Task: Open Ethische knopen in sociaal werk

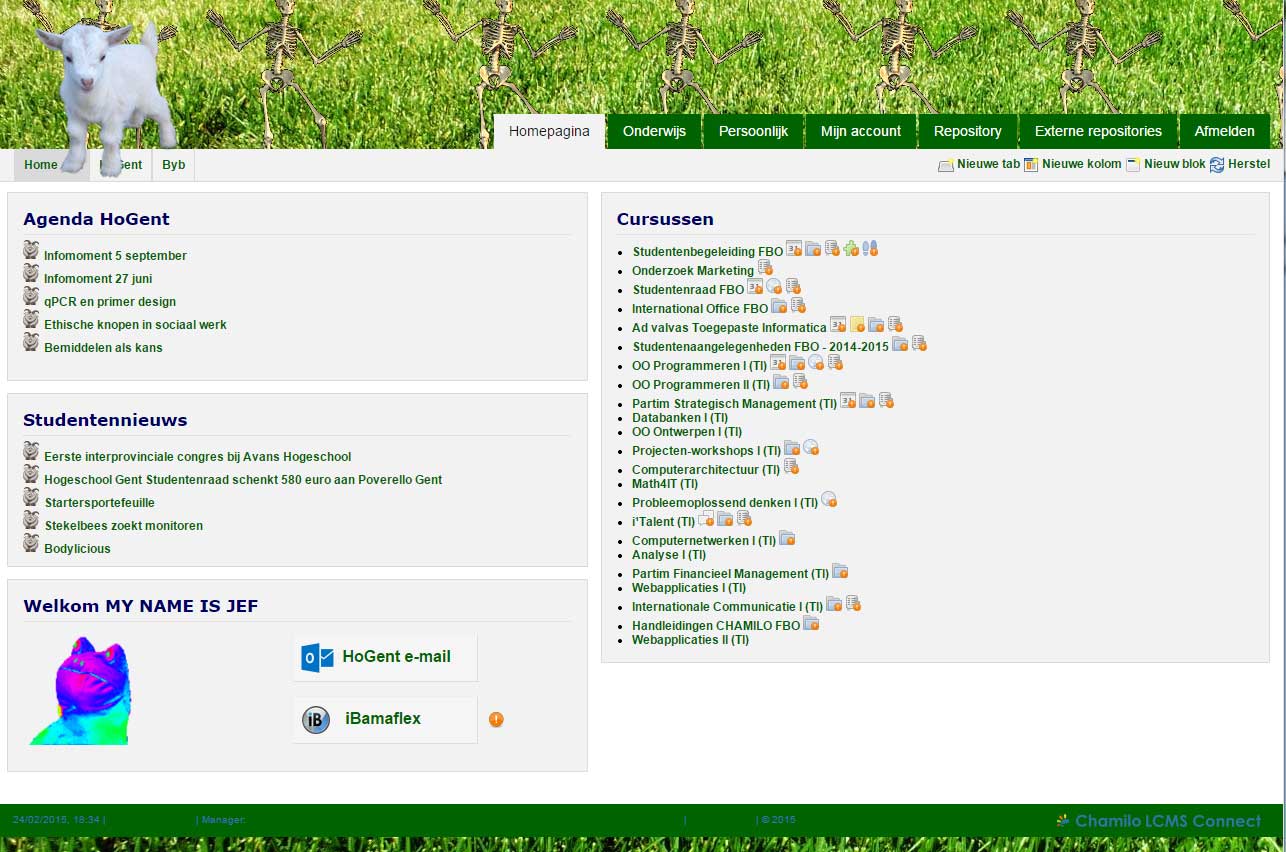Action: click(135, 325)
